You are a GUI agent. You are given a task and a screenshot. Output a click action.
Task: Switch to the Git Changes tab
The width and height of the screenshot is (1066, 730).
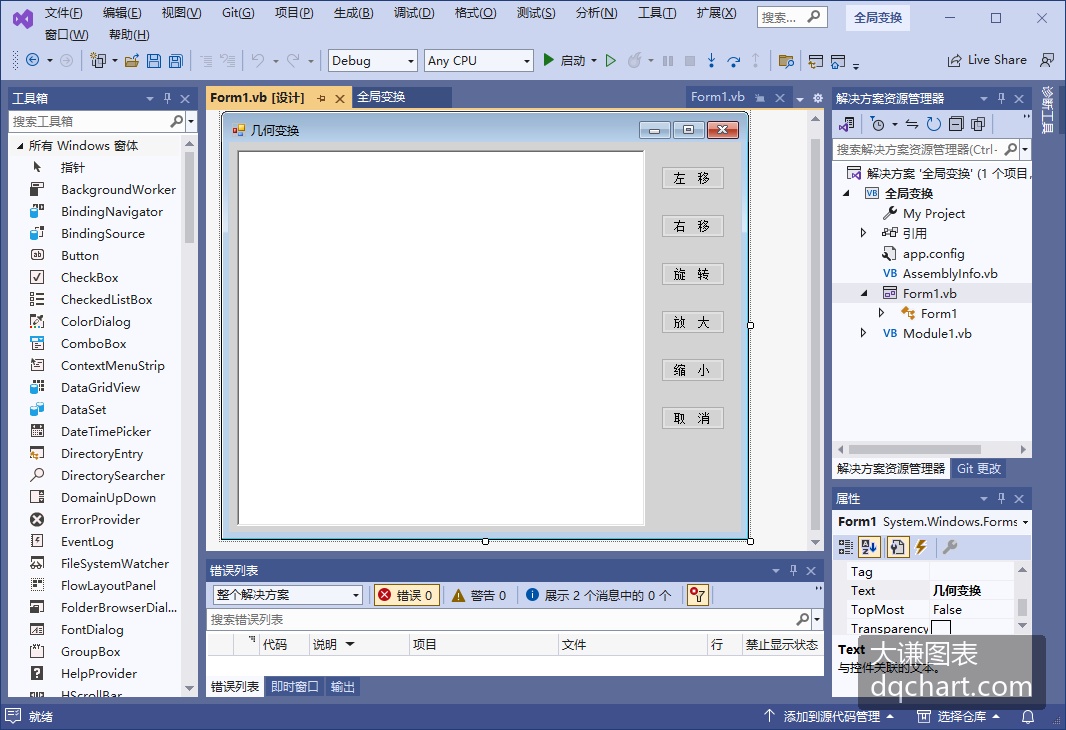978,468
